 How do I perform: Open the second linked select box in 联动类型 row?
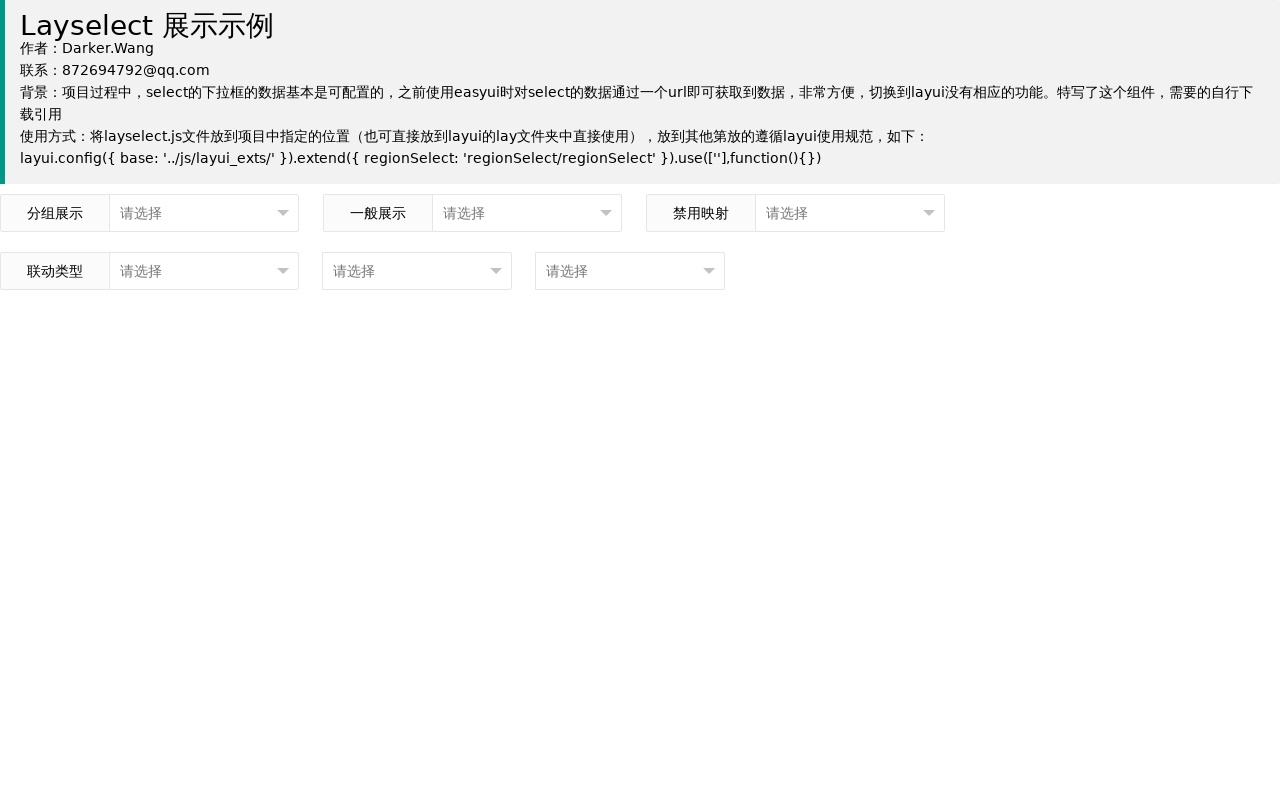417,271
